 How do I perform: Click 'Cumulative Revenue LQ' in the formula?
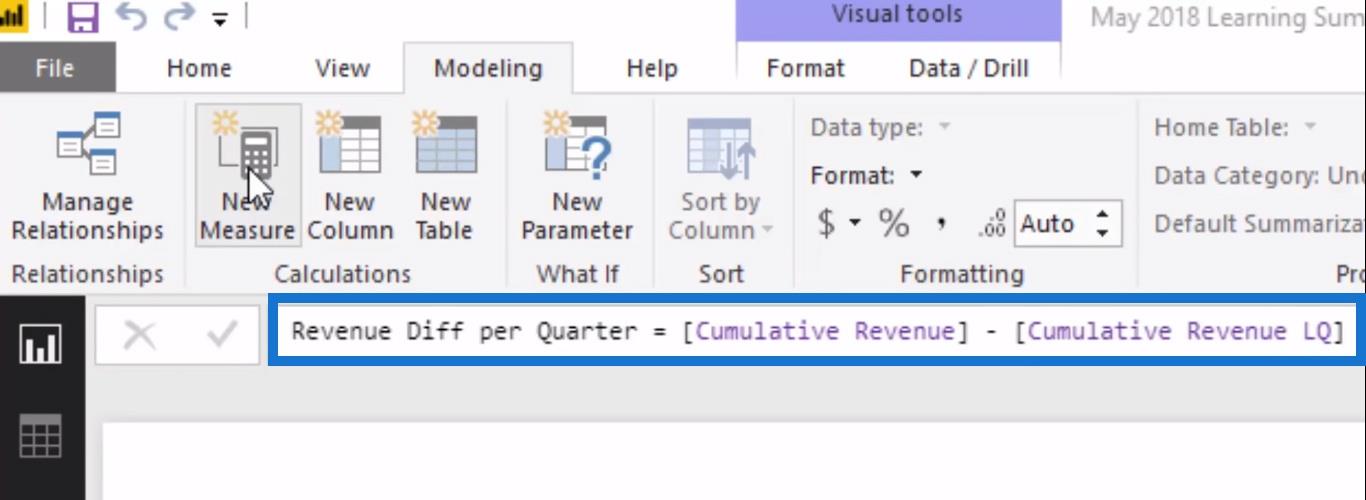point(1178,331)
